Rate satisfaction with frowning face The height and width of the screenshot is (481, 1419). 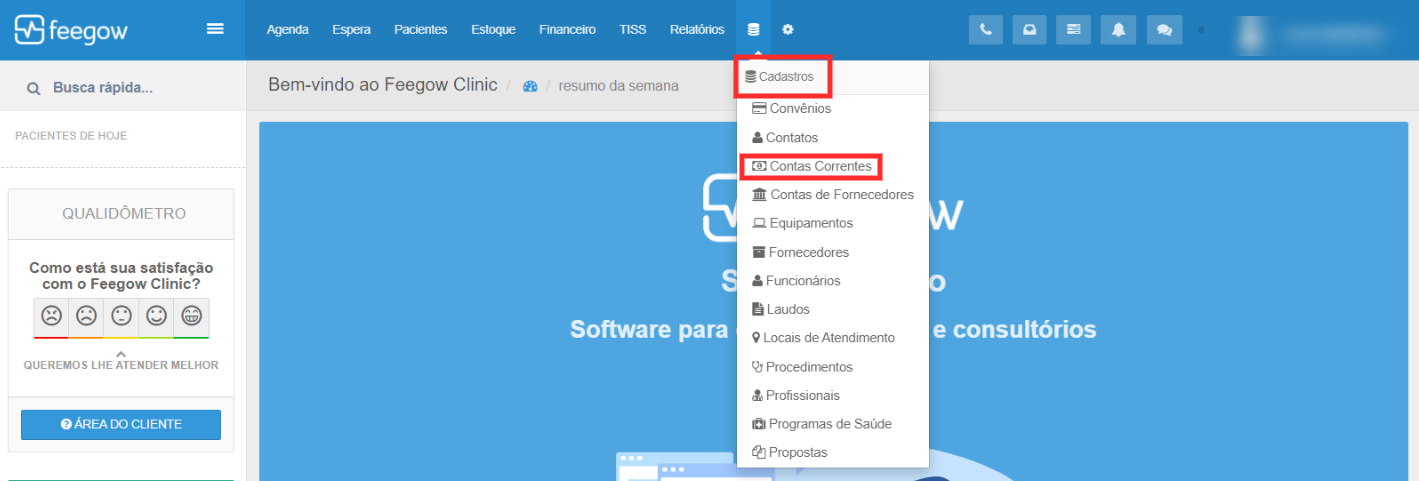tap(86, 316)
